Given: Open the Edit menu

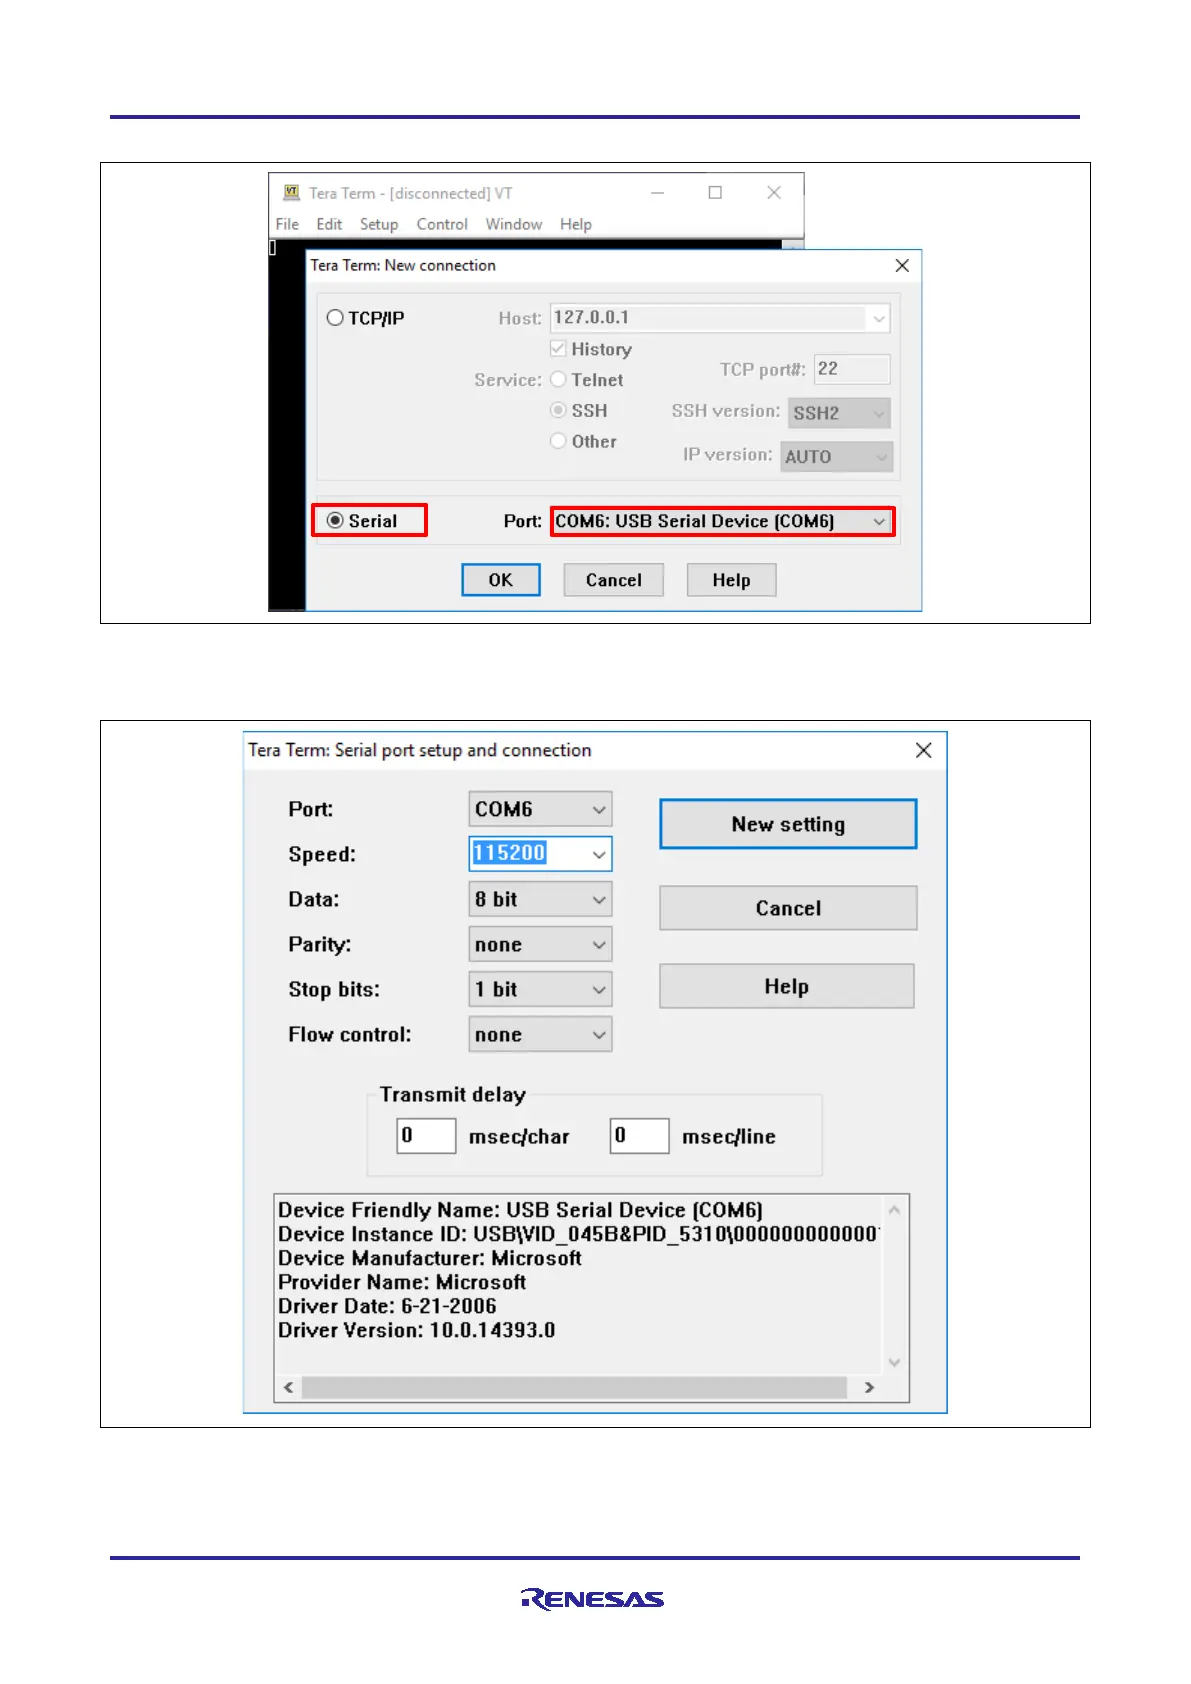Looking at the screenshot, I should click(x=329, y=224).
